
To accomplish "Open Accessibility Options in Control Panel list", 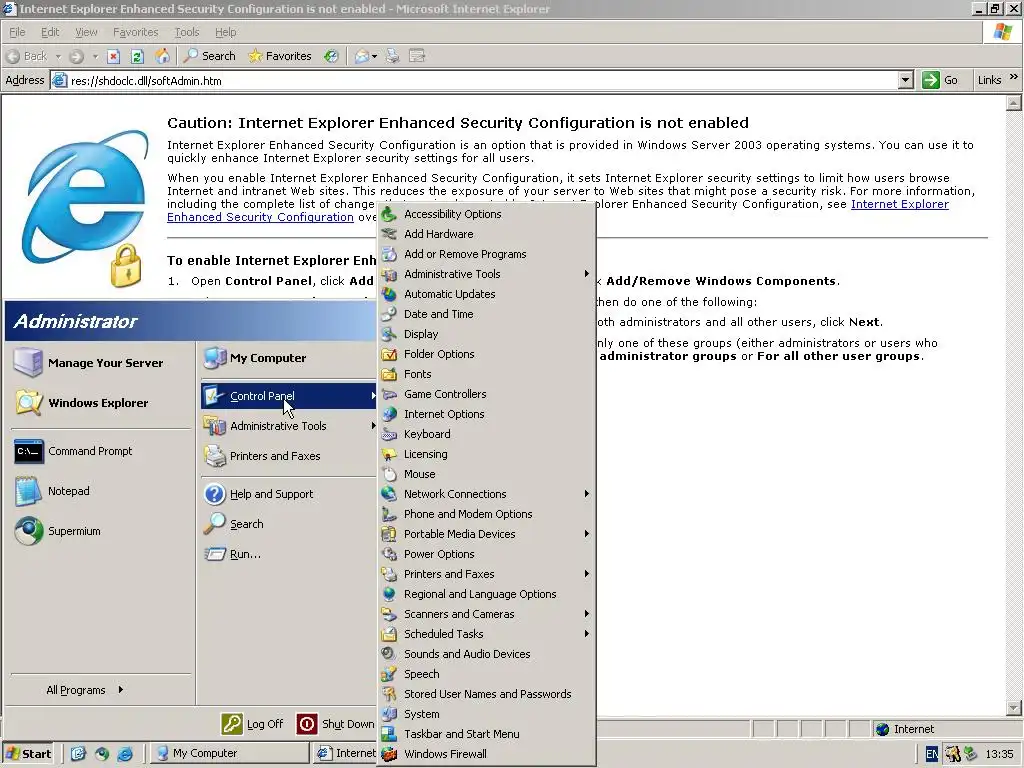I will 487,214.
